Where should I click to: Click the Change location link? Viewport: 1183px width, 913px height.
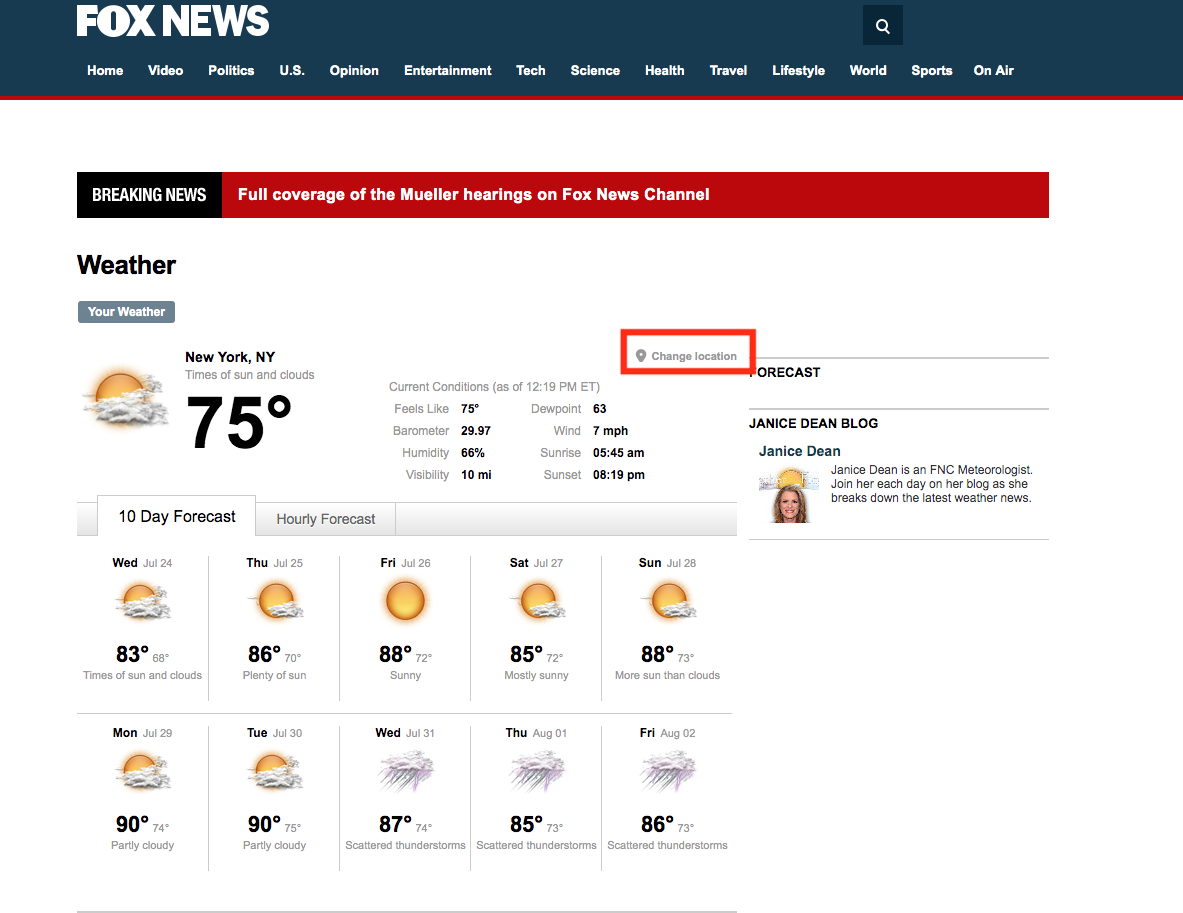click(x=694, y=356)
